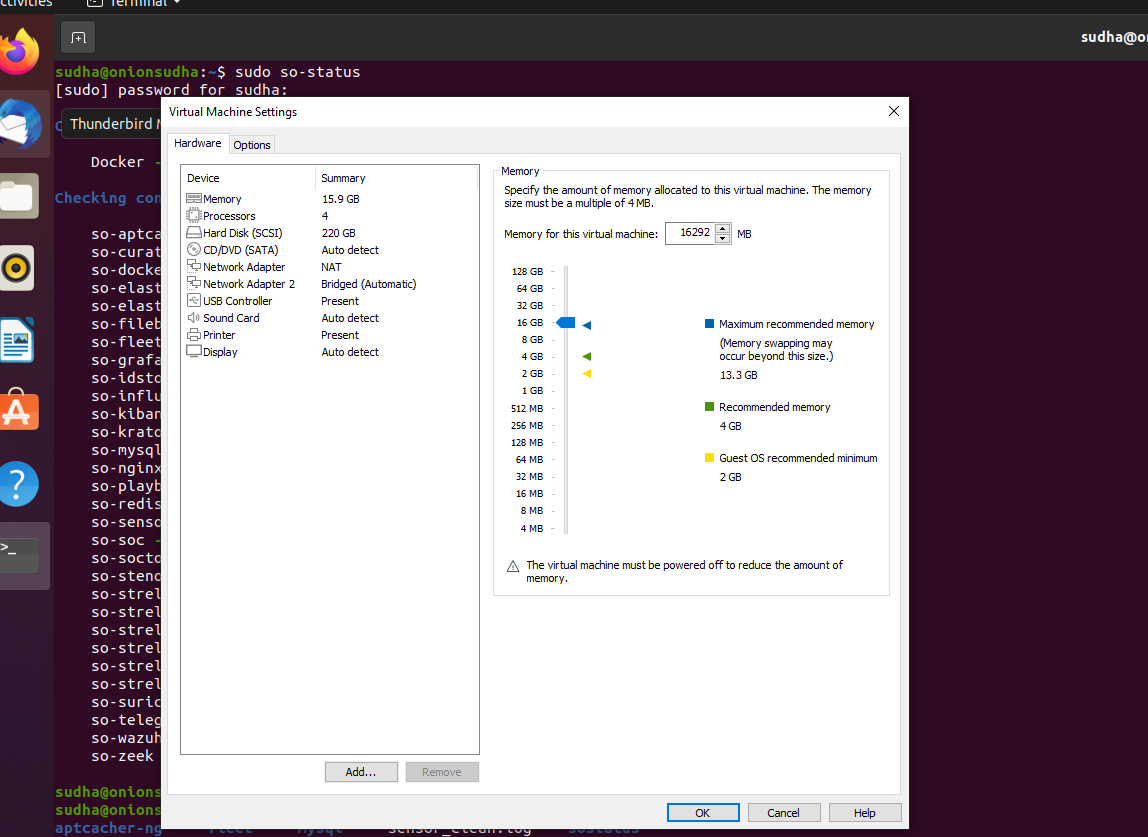Viewport: 1148px width, 837px height.
Task: Click the 'Bridged (Automatic)' summary text
Action: [368, 284]
